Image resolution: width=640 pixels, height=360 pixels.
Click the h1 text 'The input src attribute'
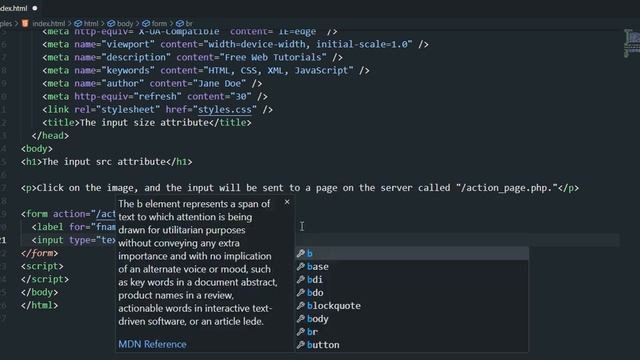tap(104, 162)
